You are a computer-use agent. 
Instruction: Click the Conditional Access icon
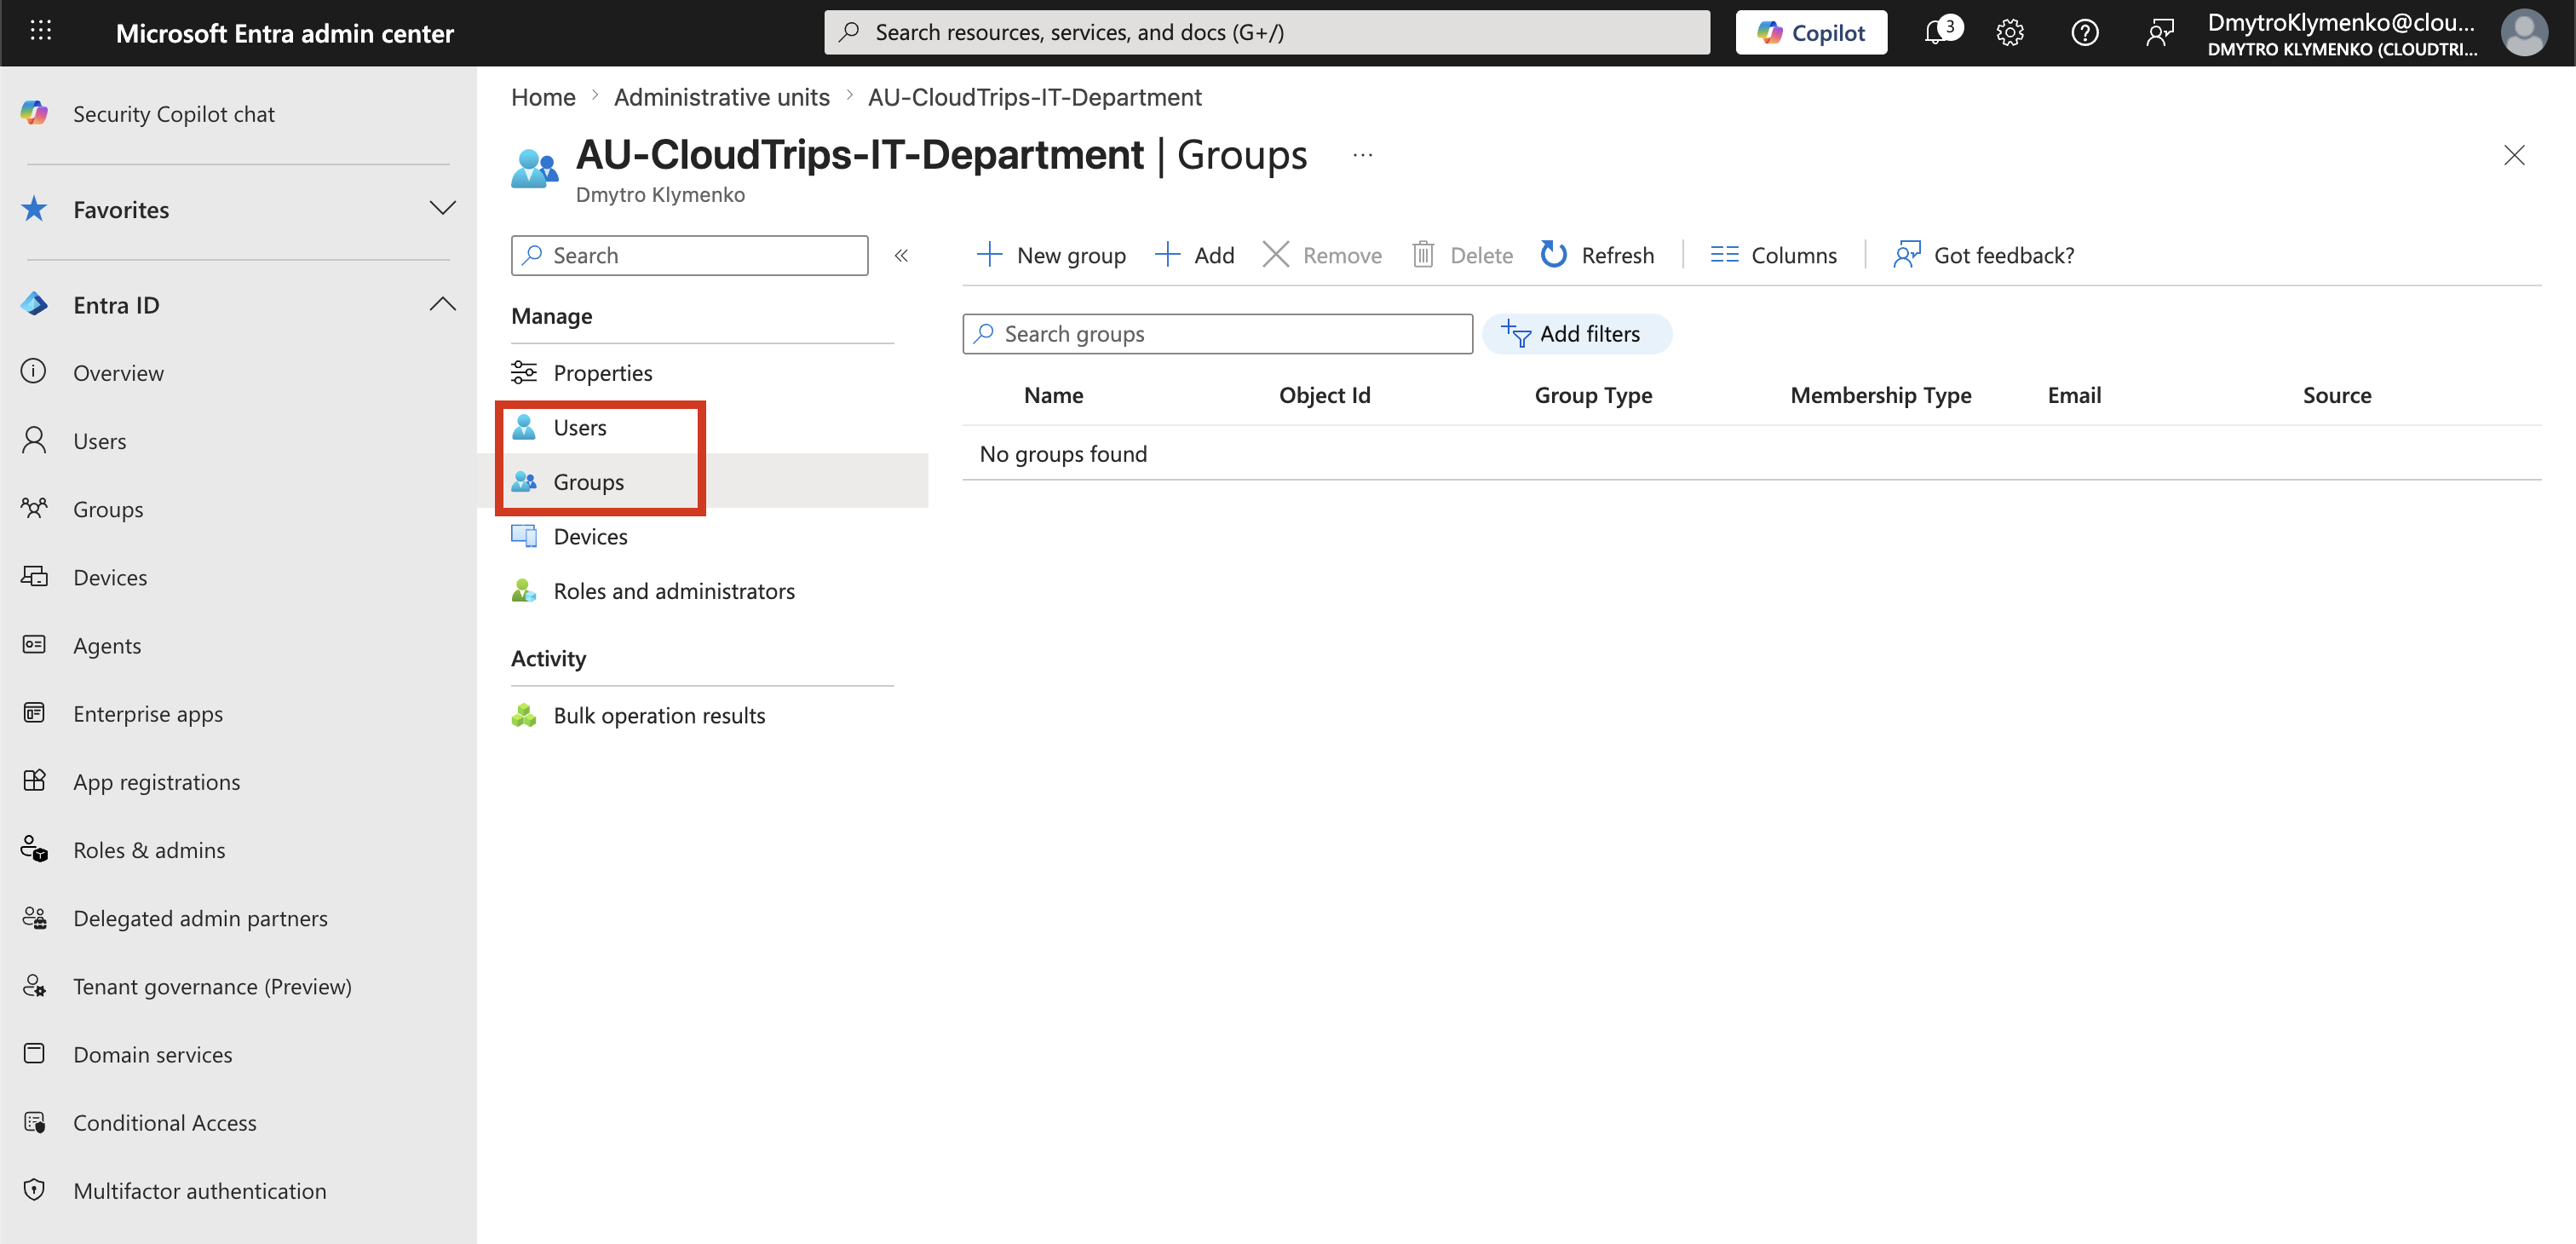(34, 1122)
